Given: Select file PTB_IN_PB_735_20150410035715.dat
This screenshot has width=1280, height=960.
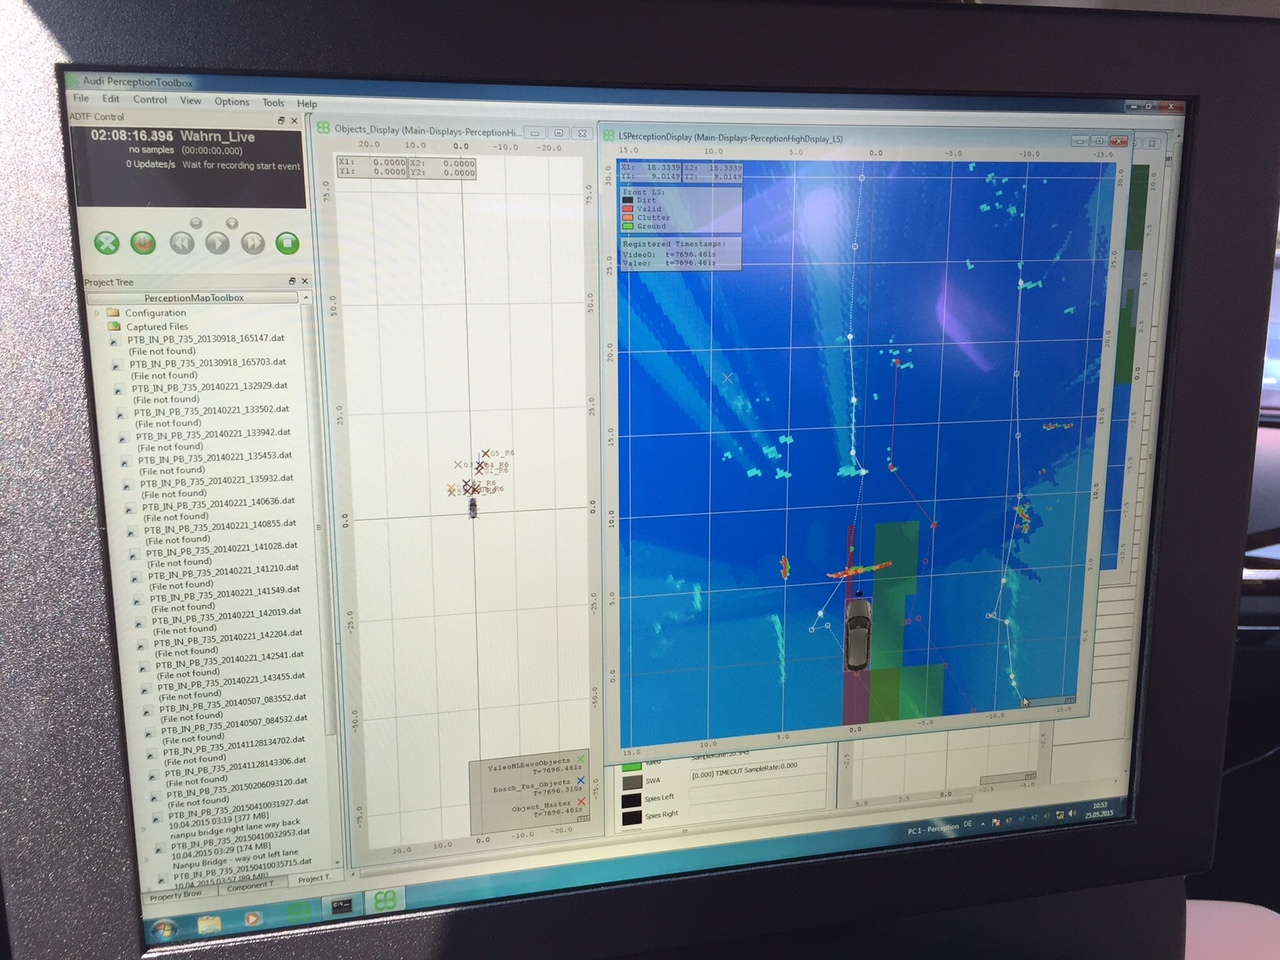Looking at the screenshot, I should (x=244, y=868).
